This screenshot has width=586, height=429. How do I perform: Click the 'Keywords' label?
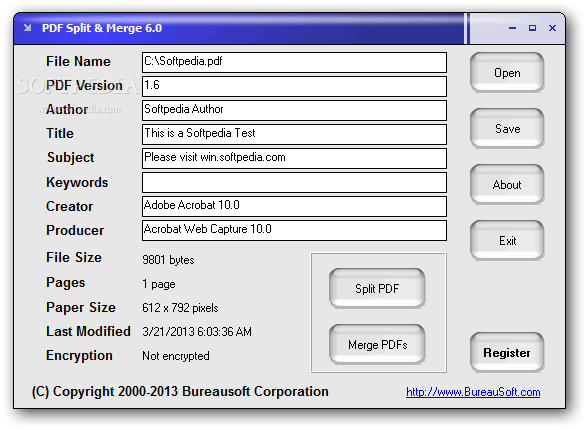(x=77, y=182)
